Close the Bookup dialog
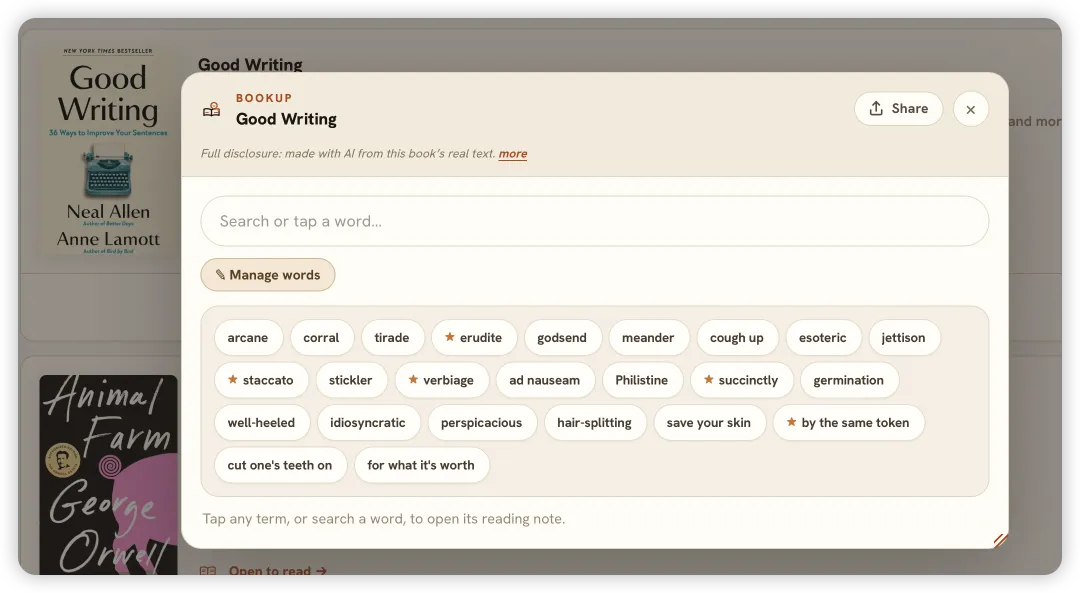 pos(970,110)
